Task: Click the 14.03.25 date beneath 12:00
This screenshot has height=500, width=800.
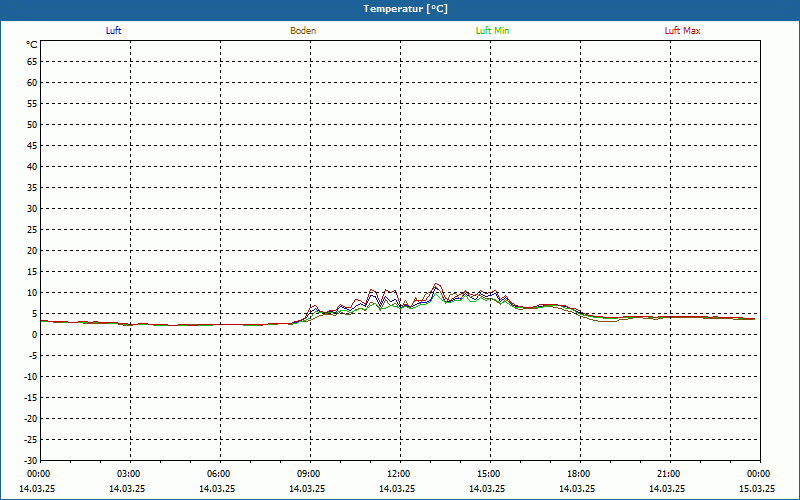Action: pos(397,489)
